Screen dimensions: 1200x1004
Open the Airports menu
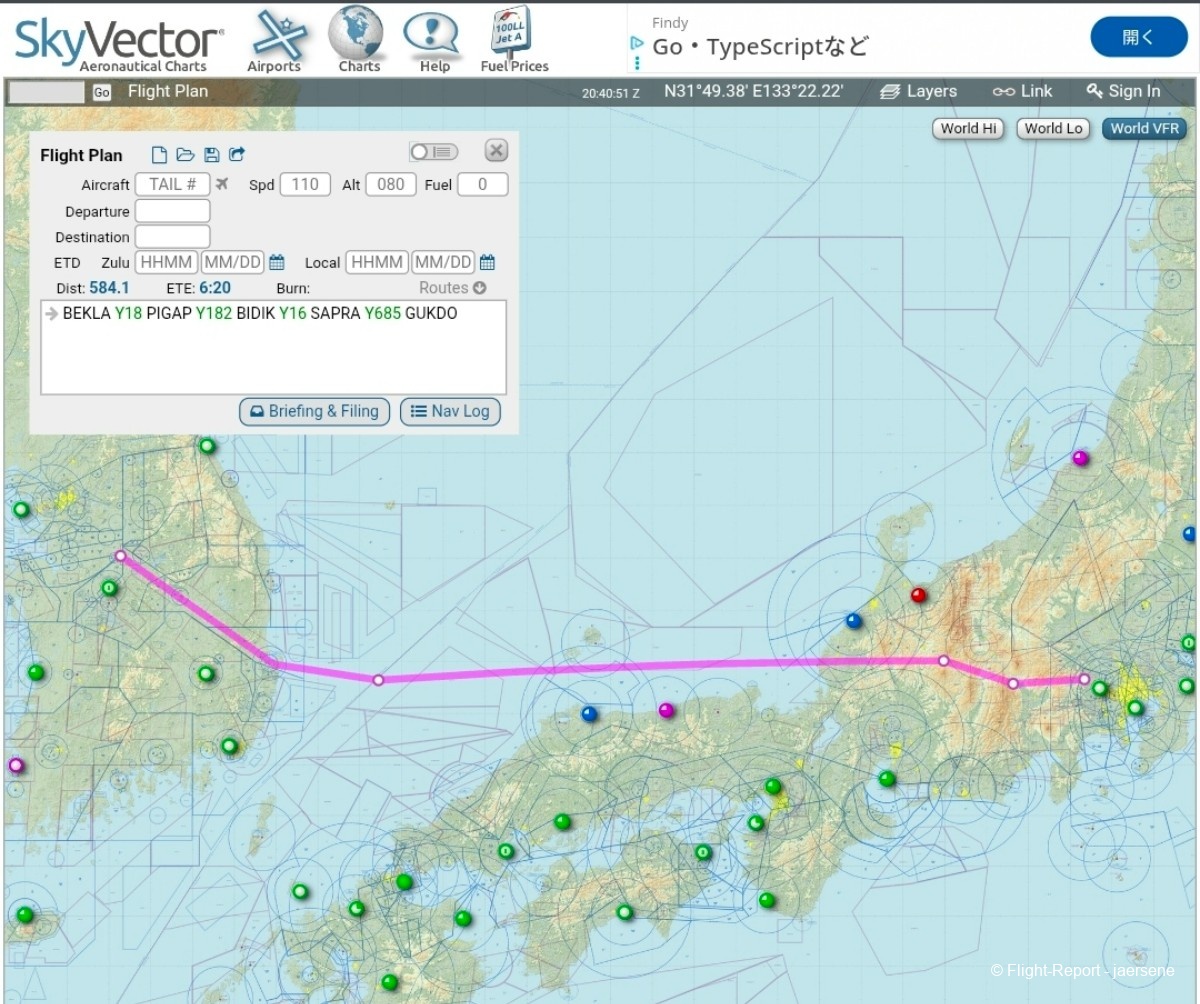tap(274, 40)
